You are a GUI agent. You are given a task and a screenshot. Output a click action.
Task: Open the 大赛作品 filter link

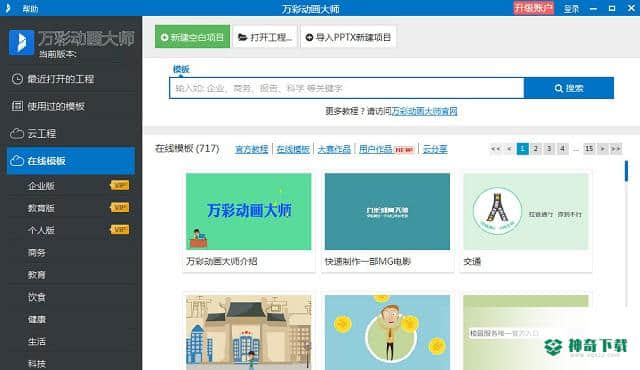click(334, 149)
